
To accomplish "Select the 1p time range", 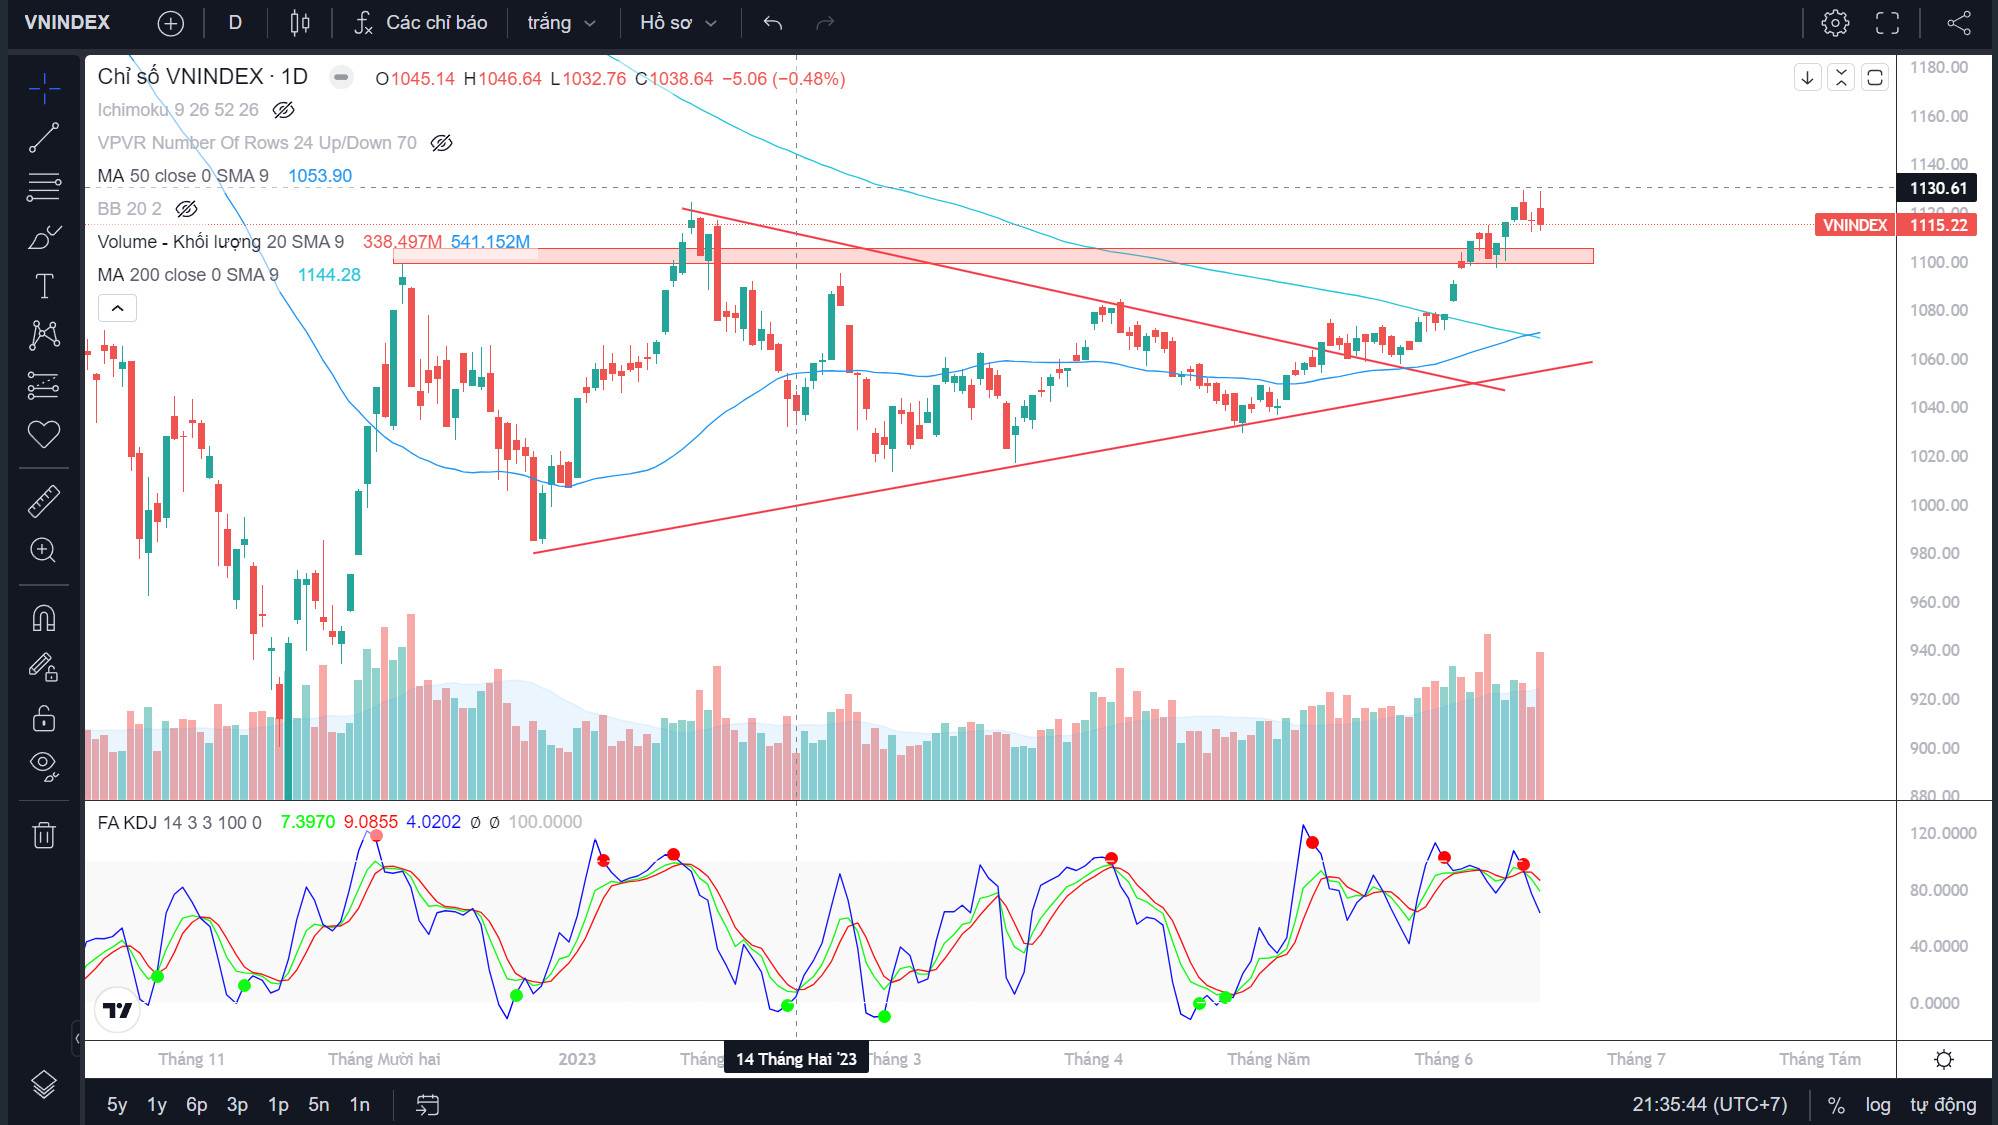I will (x=278, y=1104).
